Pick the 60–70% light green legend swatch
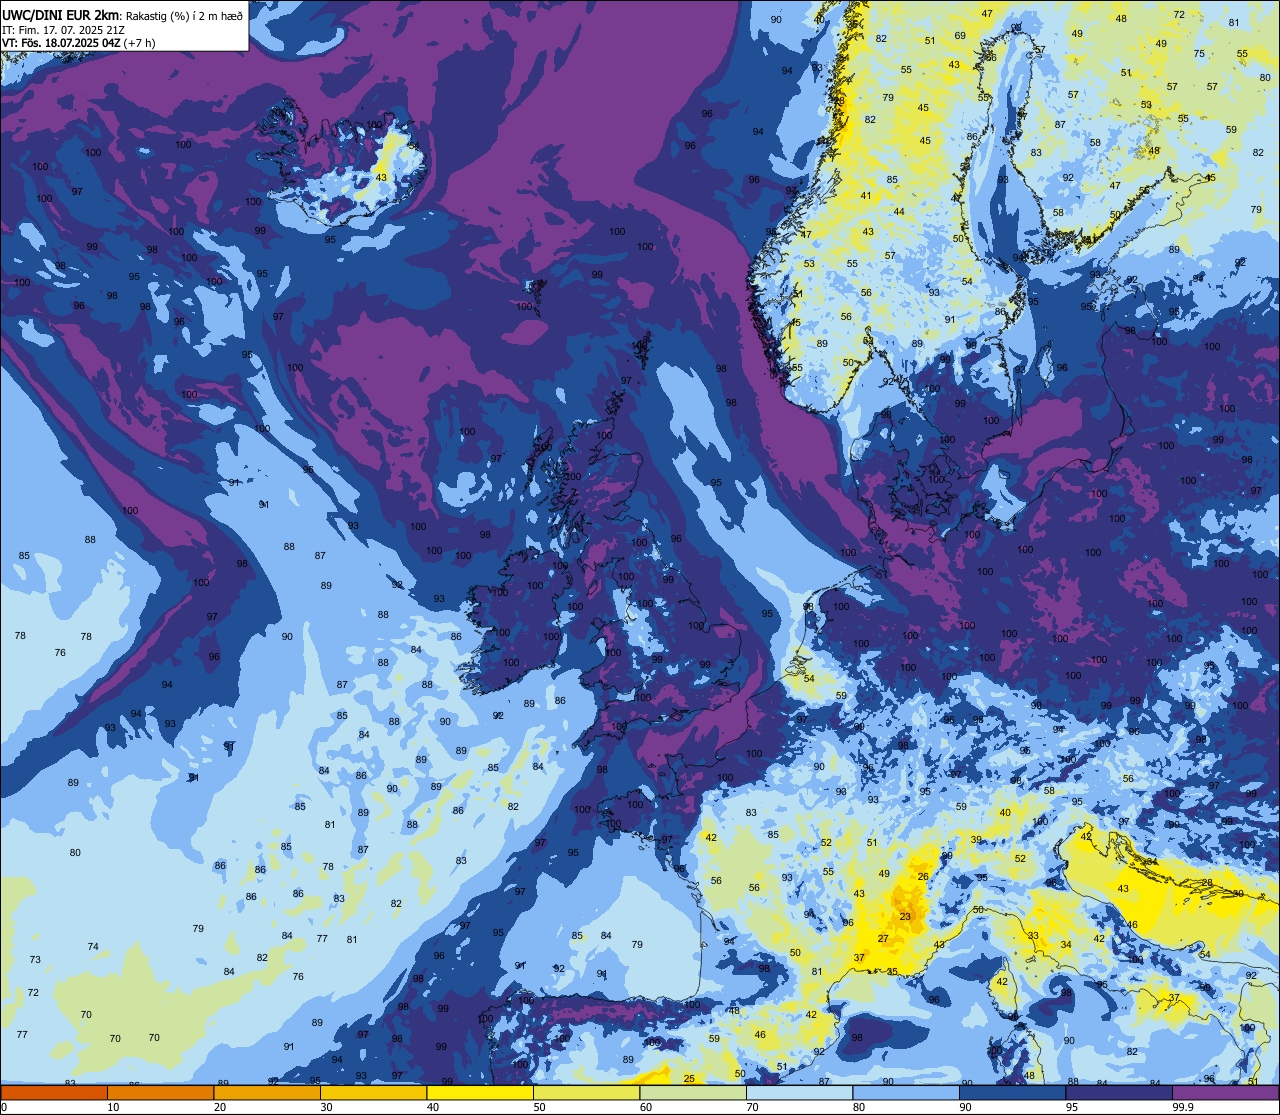 pos(693,1092)
